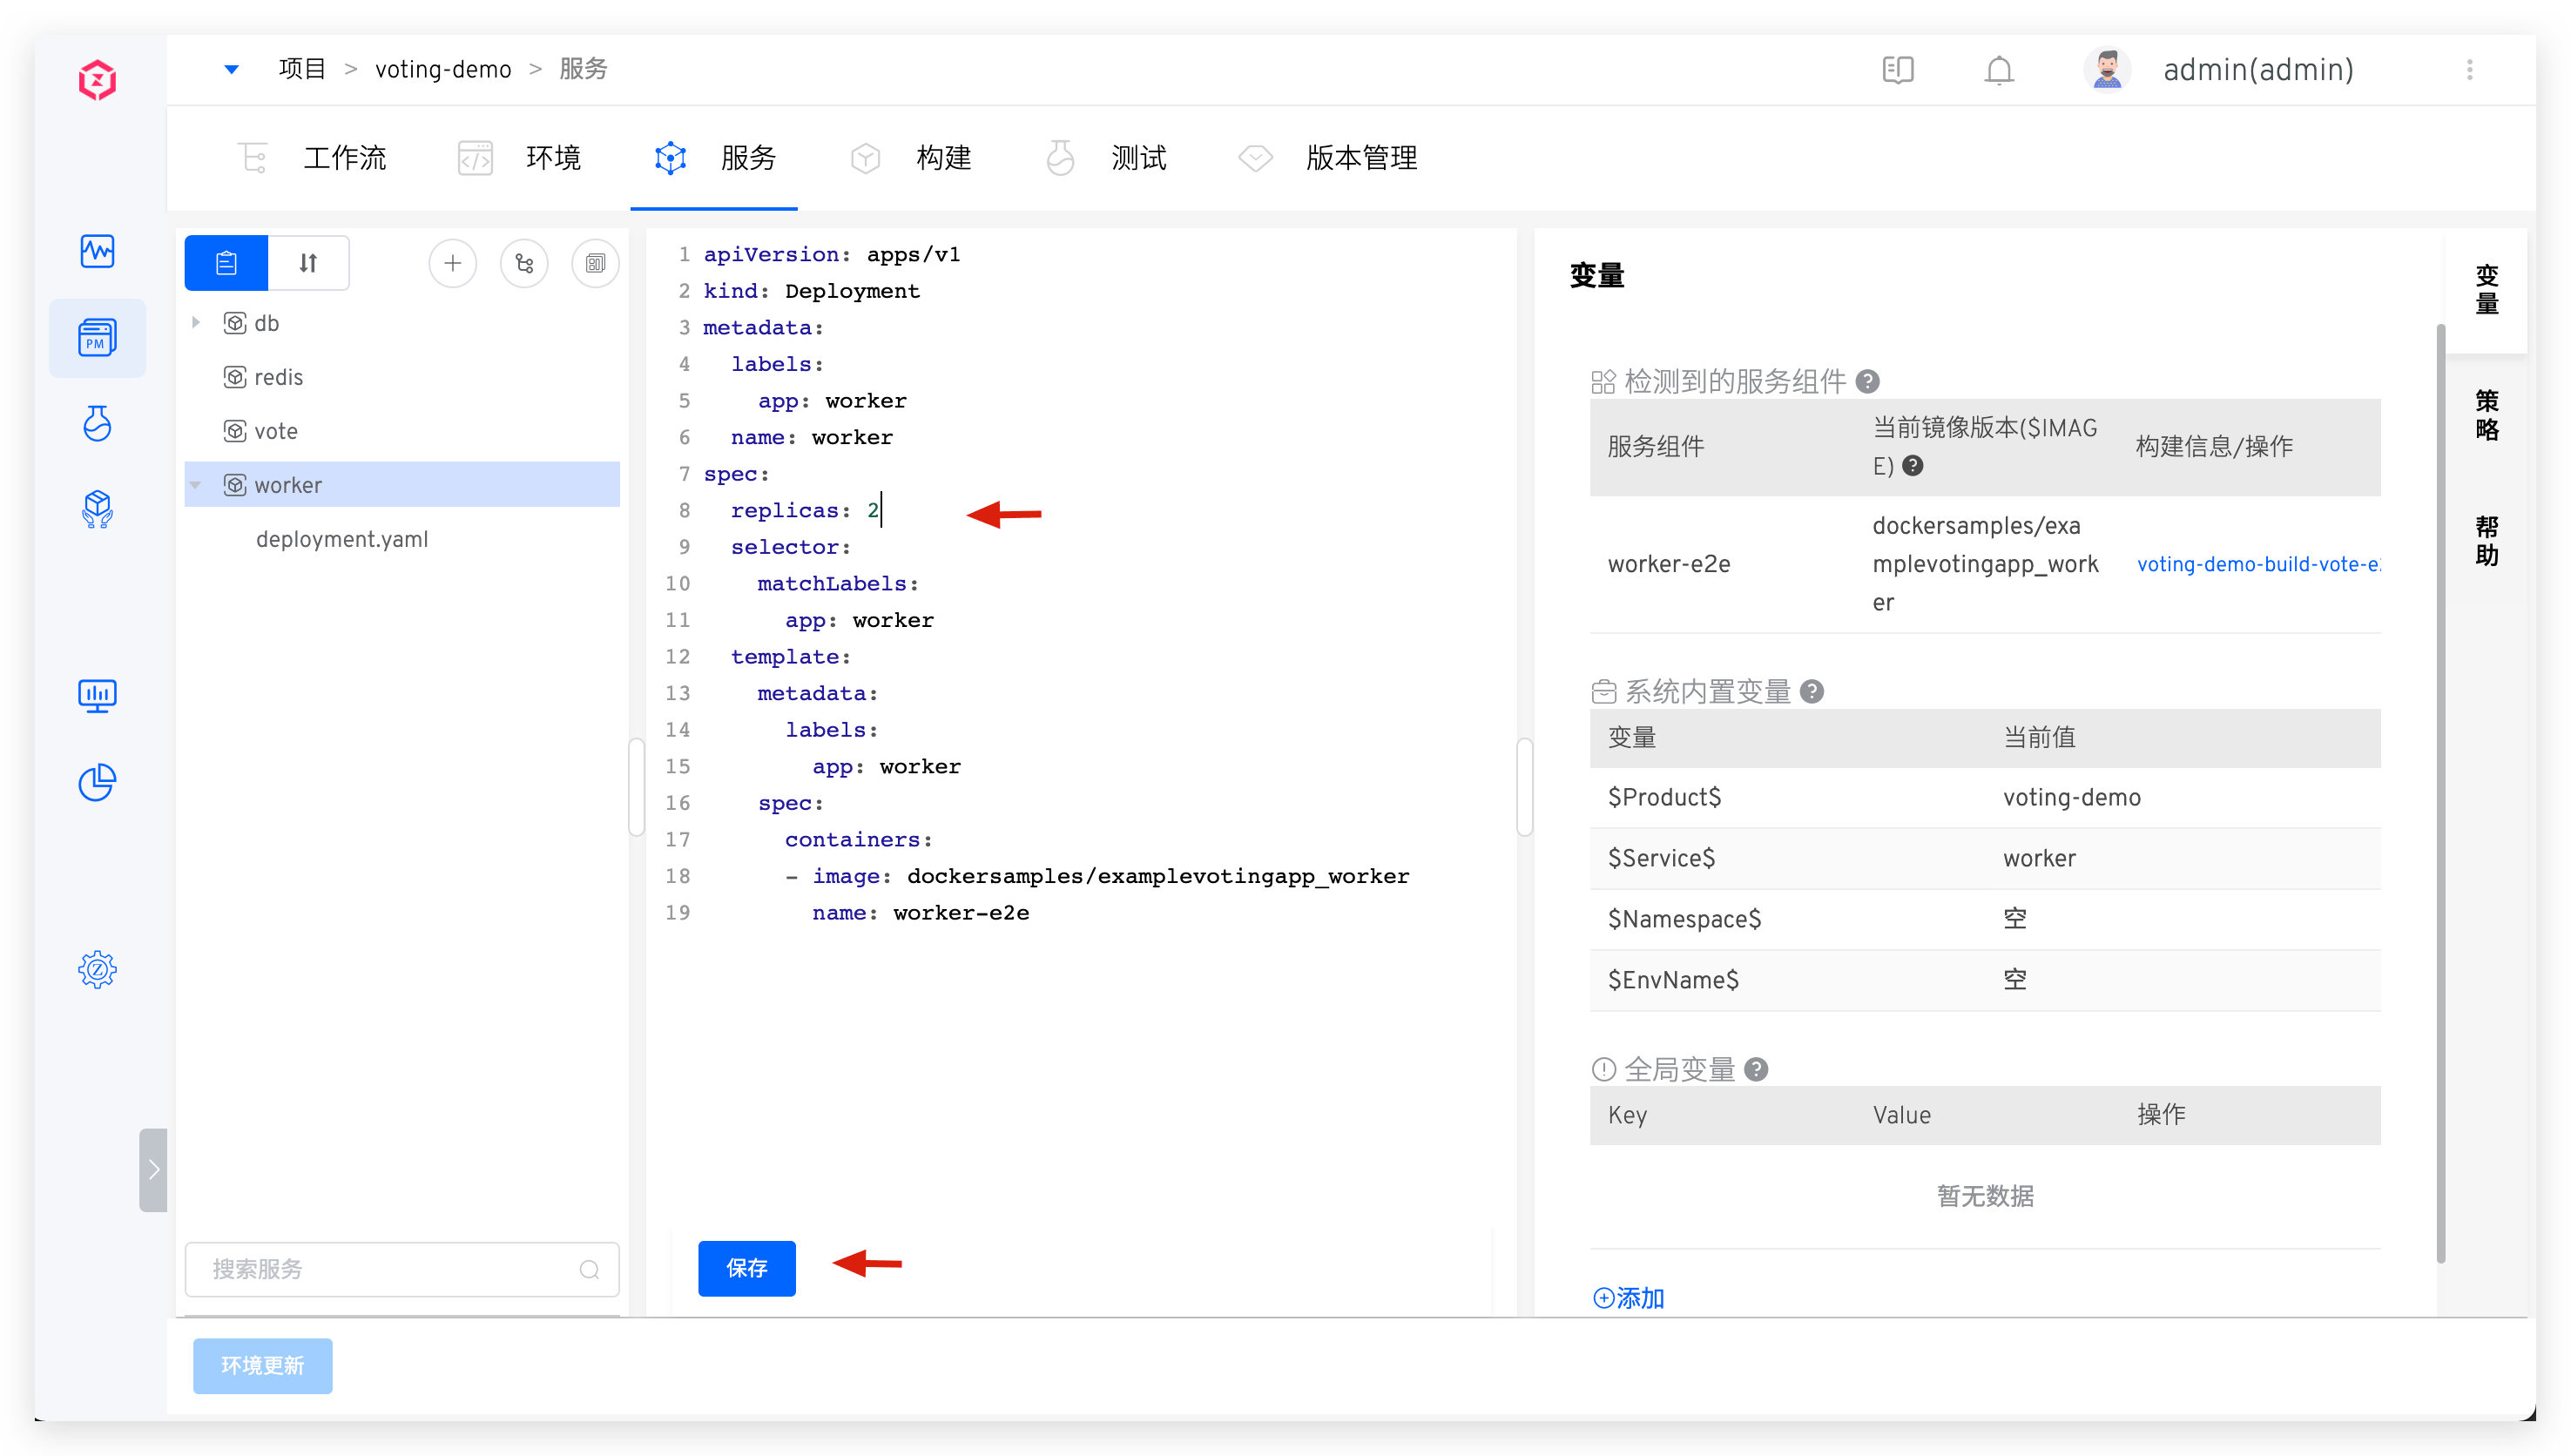
Task: Open the pie chart statistics sidebar icon
Action: pyautogui.click(x=97, y=782)
